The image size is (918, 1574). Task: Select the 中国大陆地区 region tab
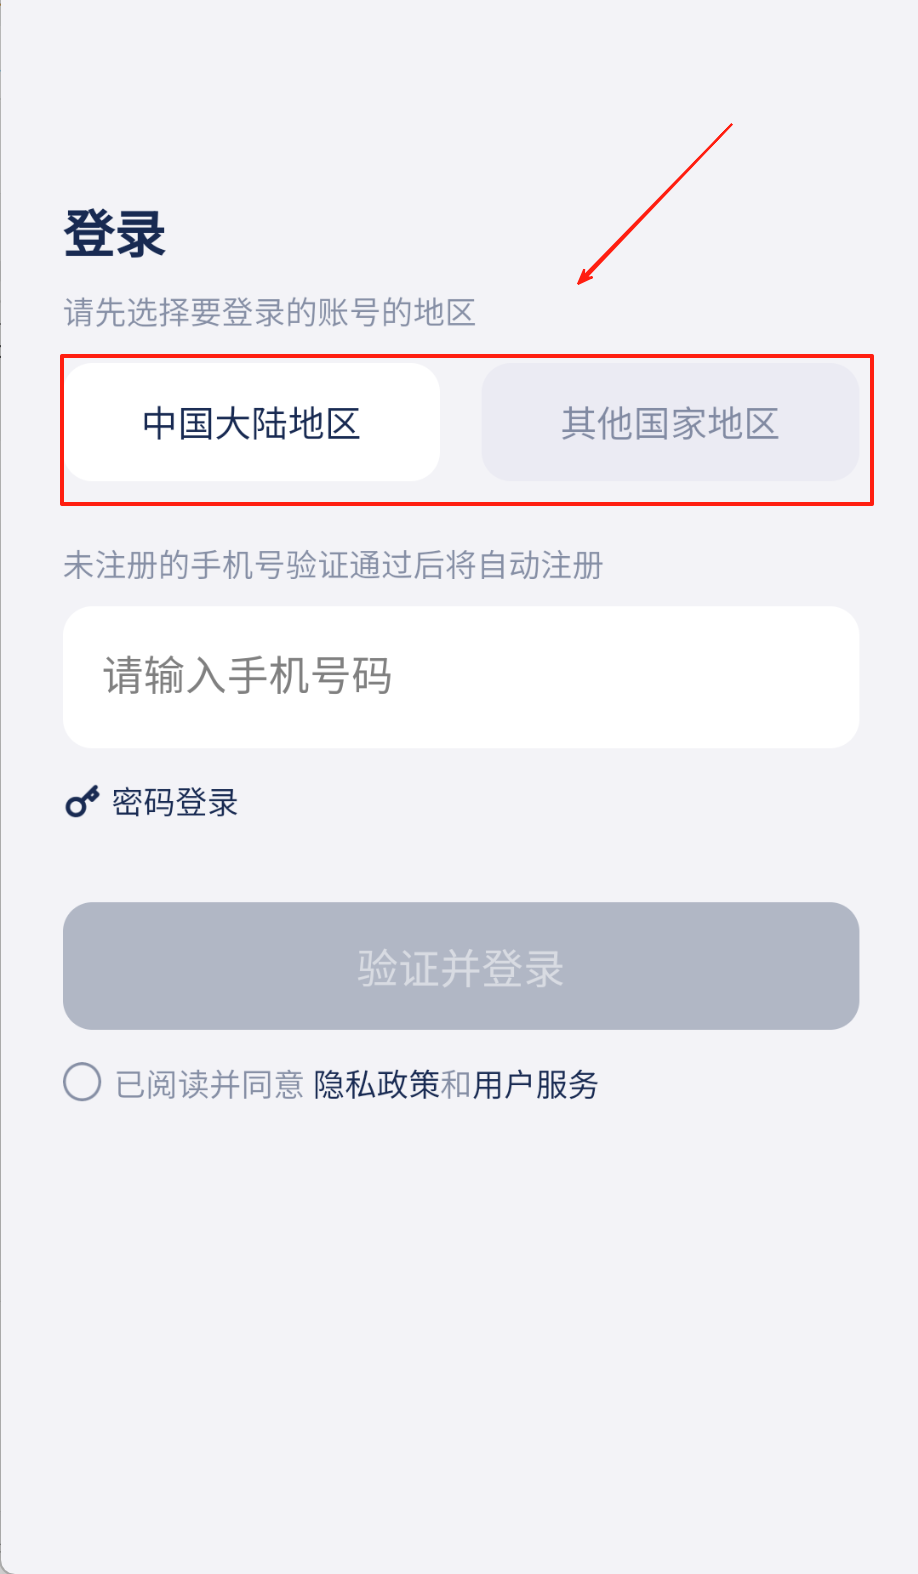coord(252,423)
